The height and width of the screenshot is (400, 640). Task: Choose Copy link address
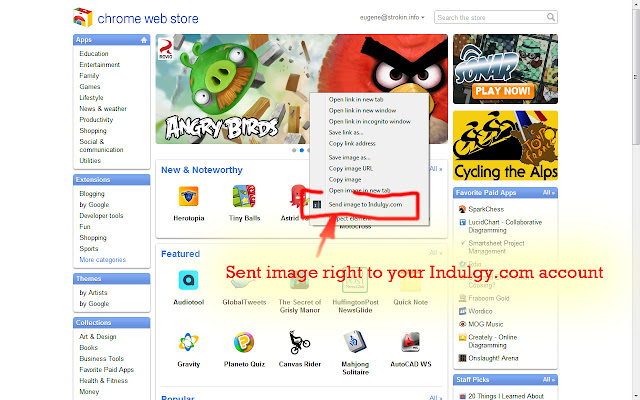click(352, 144)
